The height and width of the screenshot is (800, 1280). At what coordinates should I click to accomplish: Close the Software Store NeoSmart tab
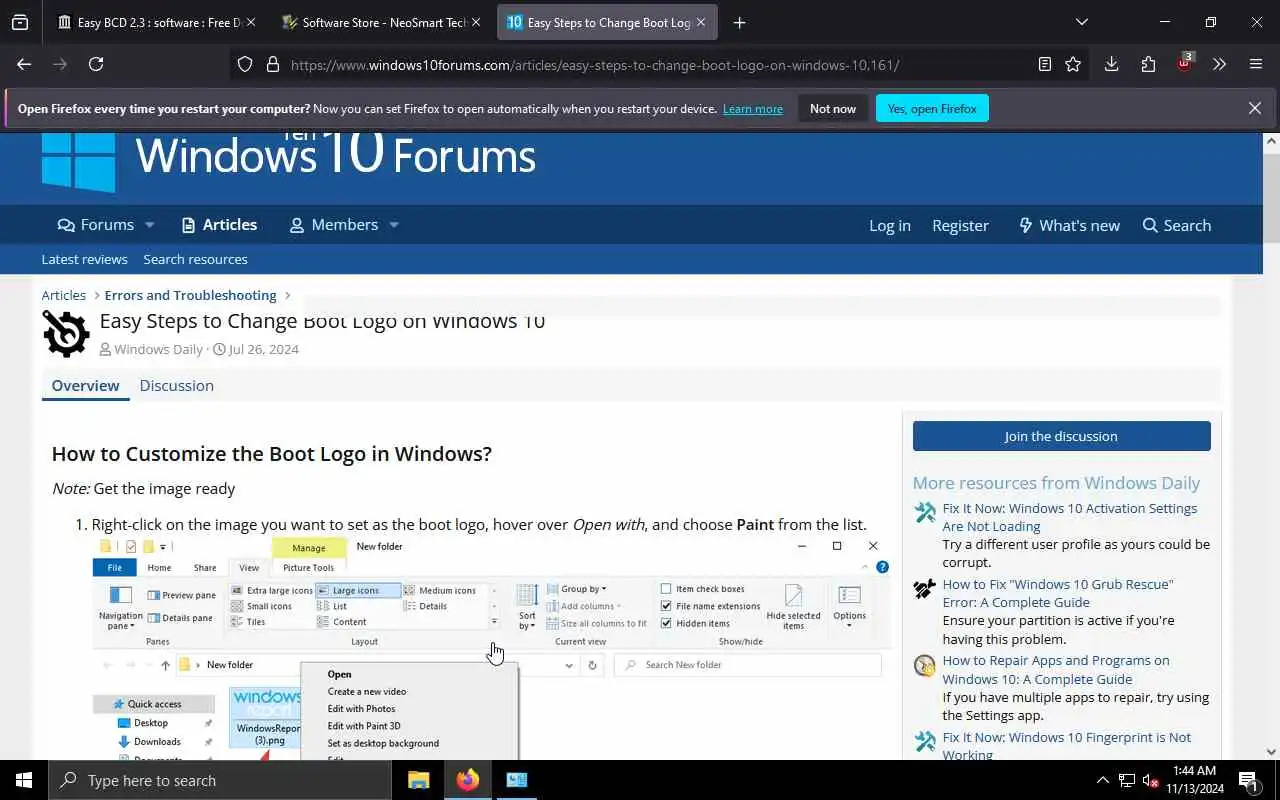pos(475,22)
